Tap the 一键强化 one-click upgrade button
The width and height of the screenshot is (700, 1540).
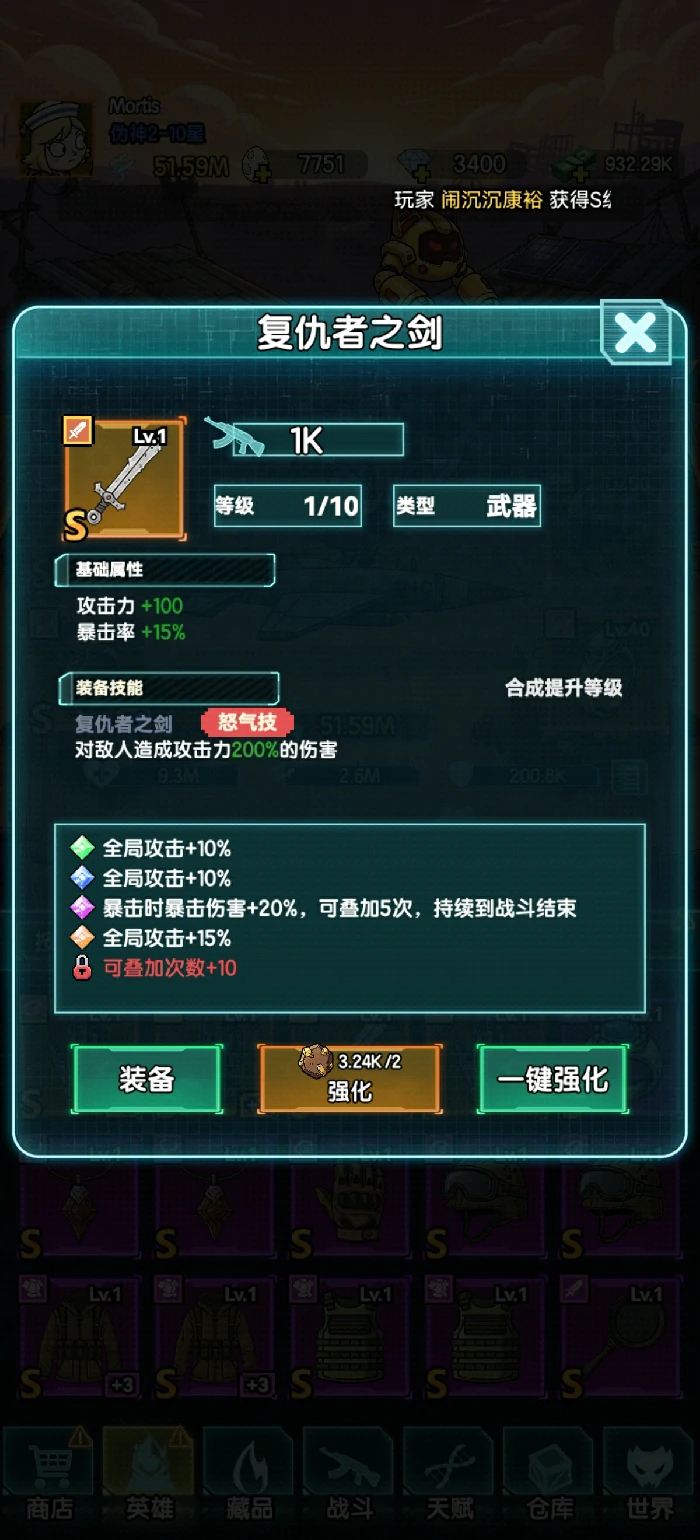553,1079
